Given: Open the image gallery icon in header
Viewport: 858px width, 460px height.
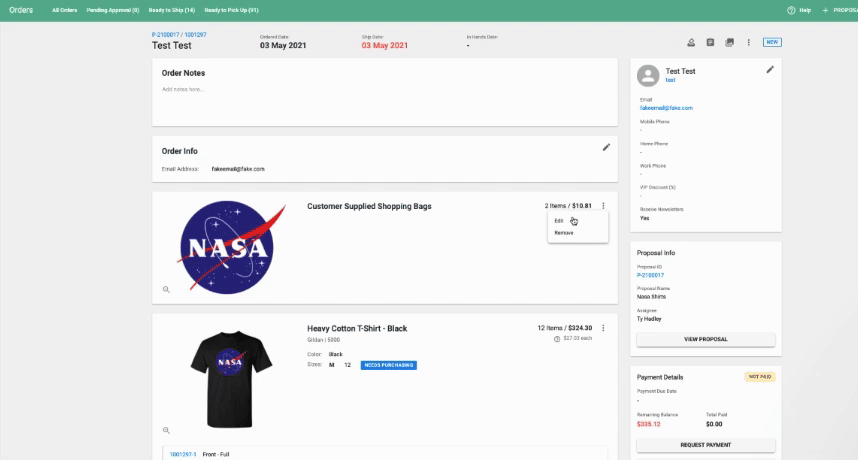Looking at the screenshot, I should coord(729,42).
